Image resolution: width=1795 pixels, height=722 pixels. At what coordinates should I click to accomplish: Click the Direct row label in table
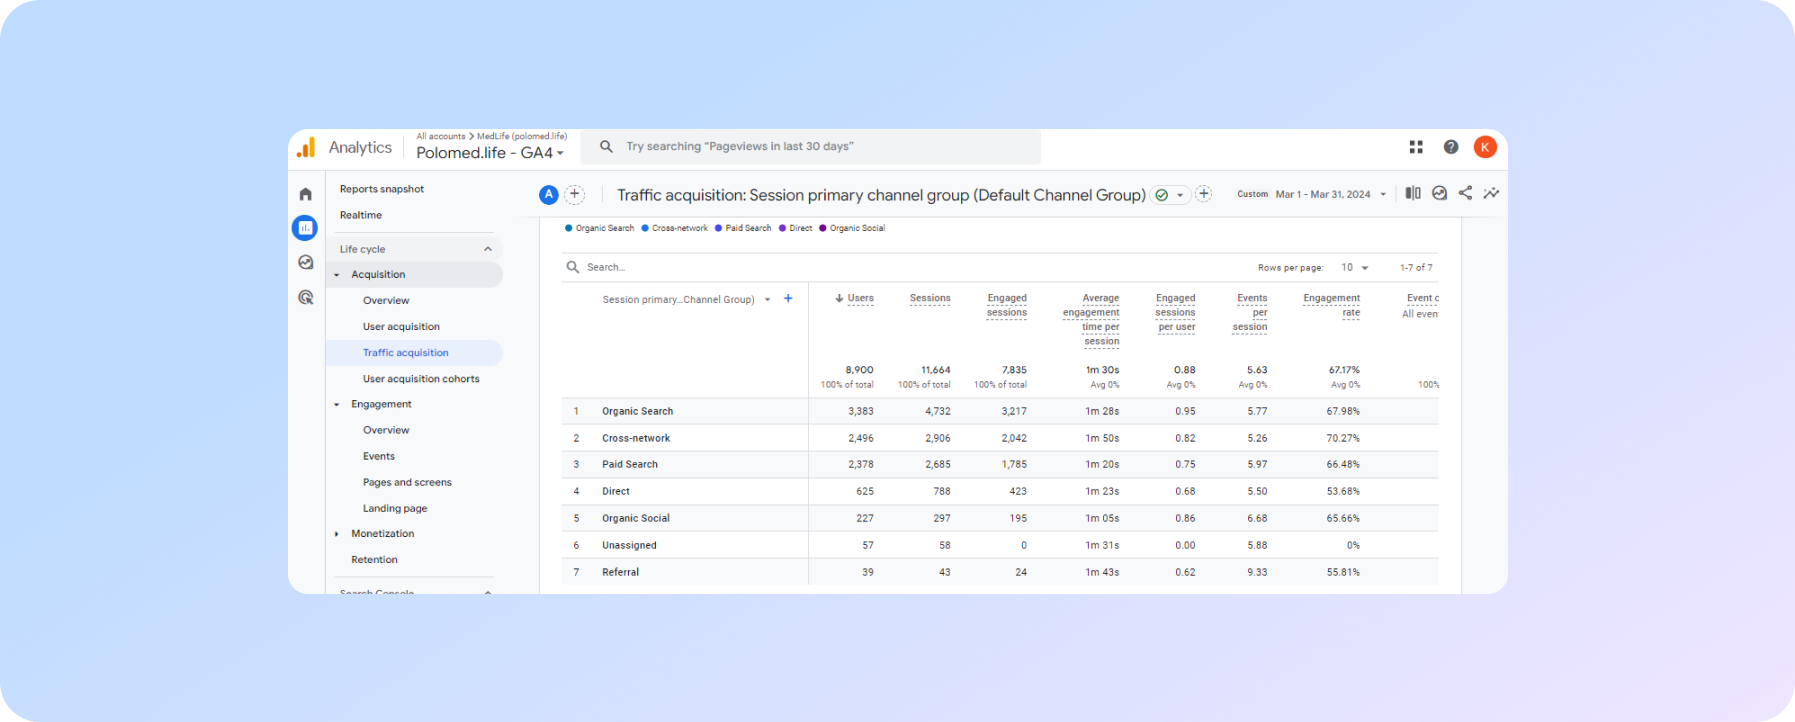616,491
